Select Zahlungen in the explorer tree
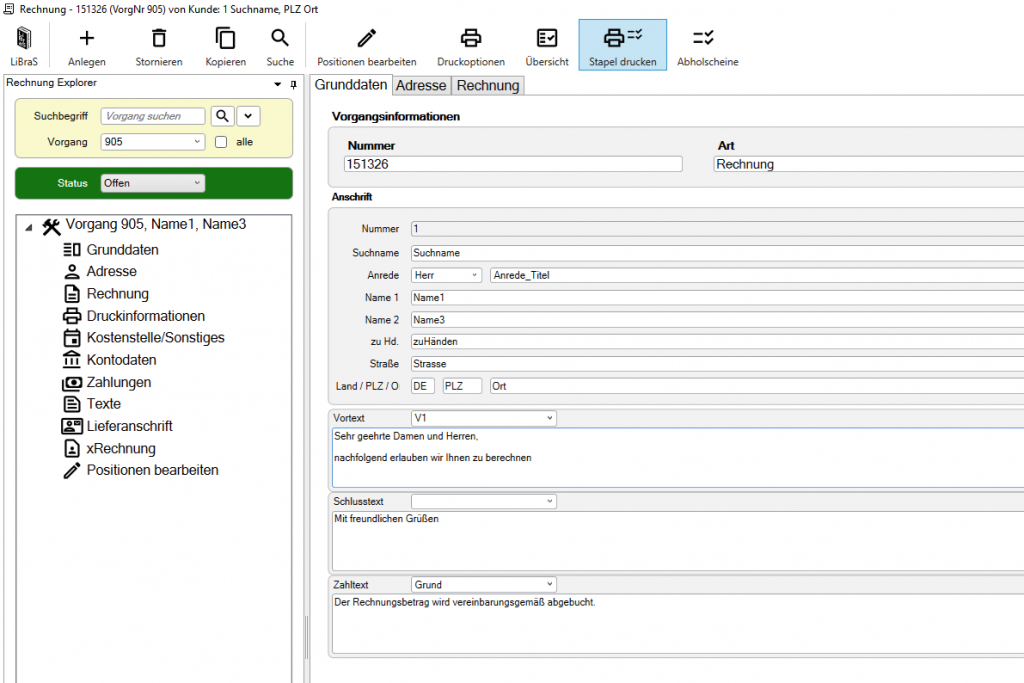The width and height of the screenshot is (1024, 683). pyautogui.click(x=119, y=382)
